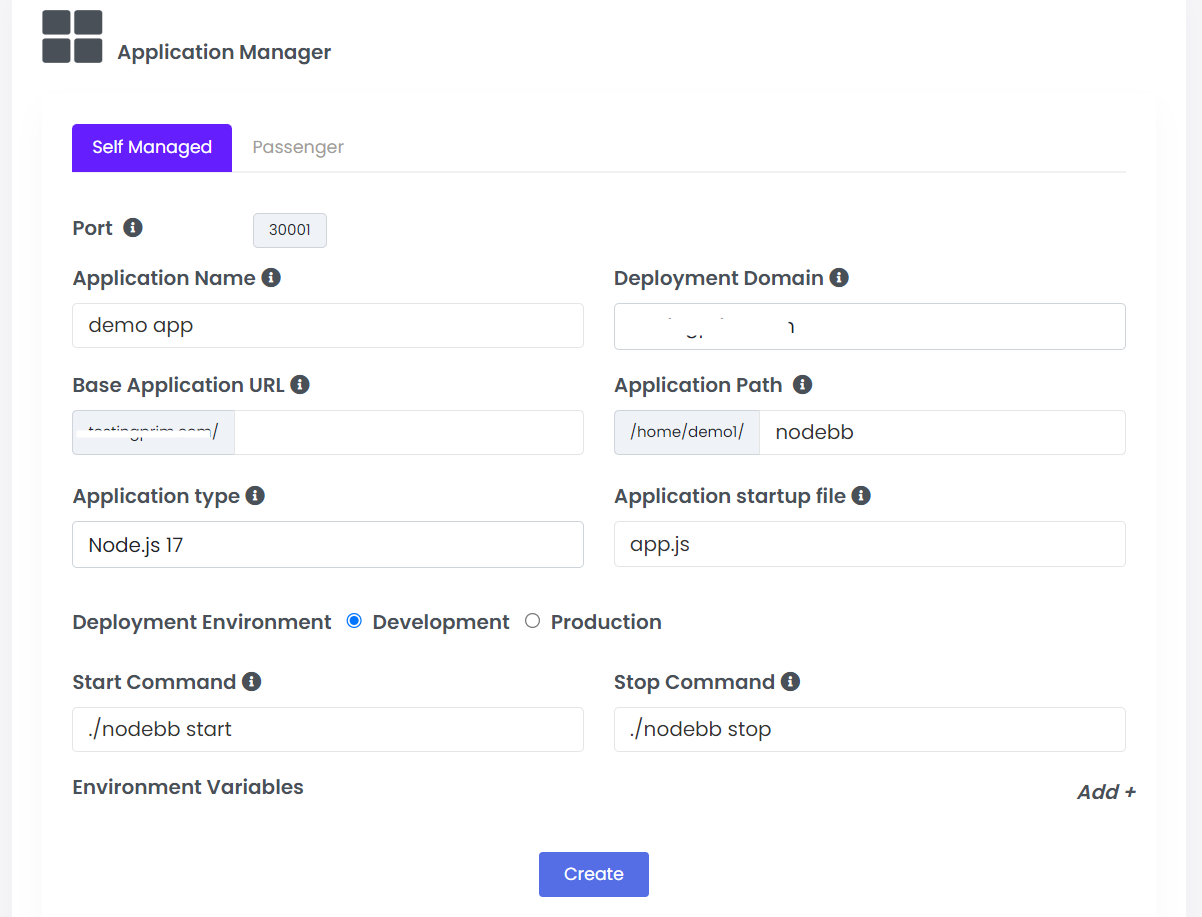Click the Start Command info icon

(252, 682)
